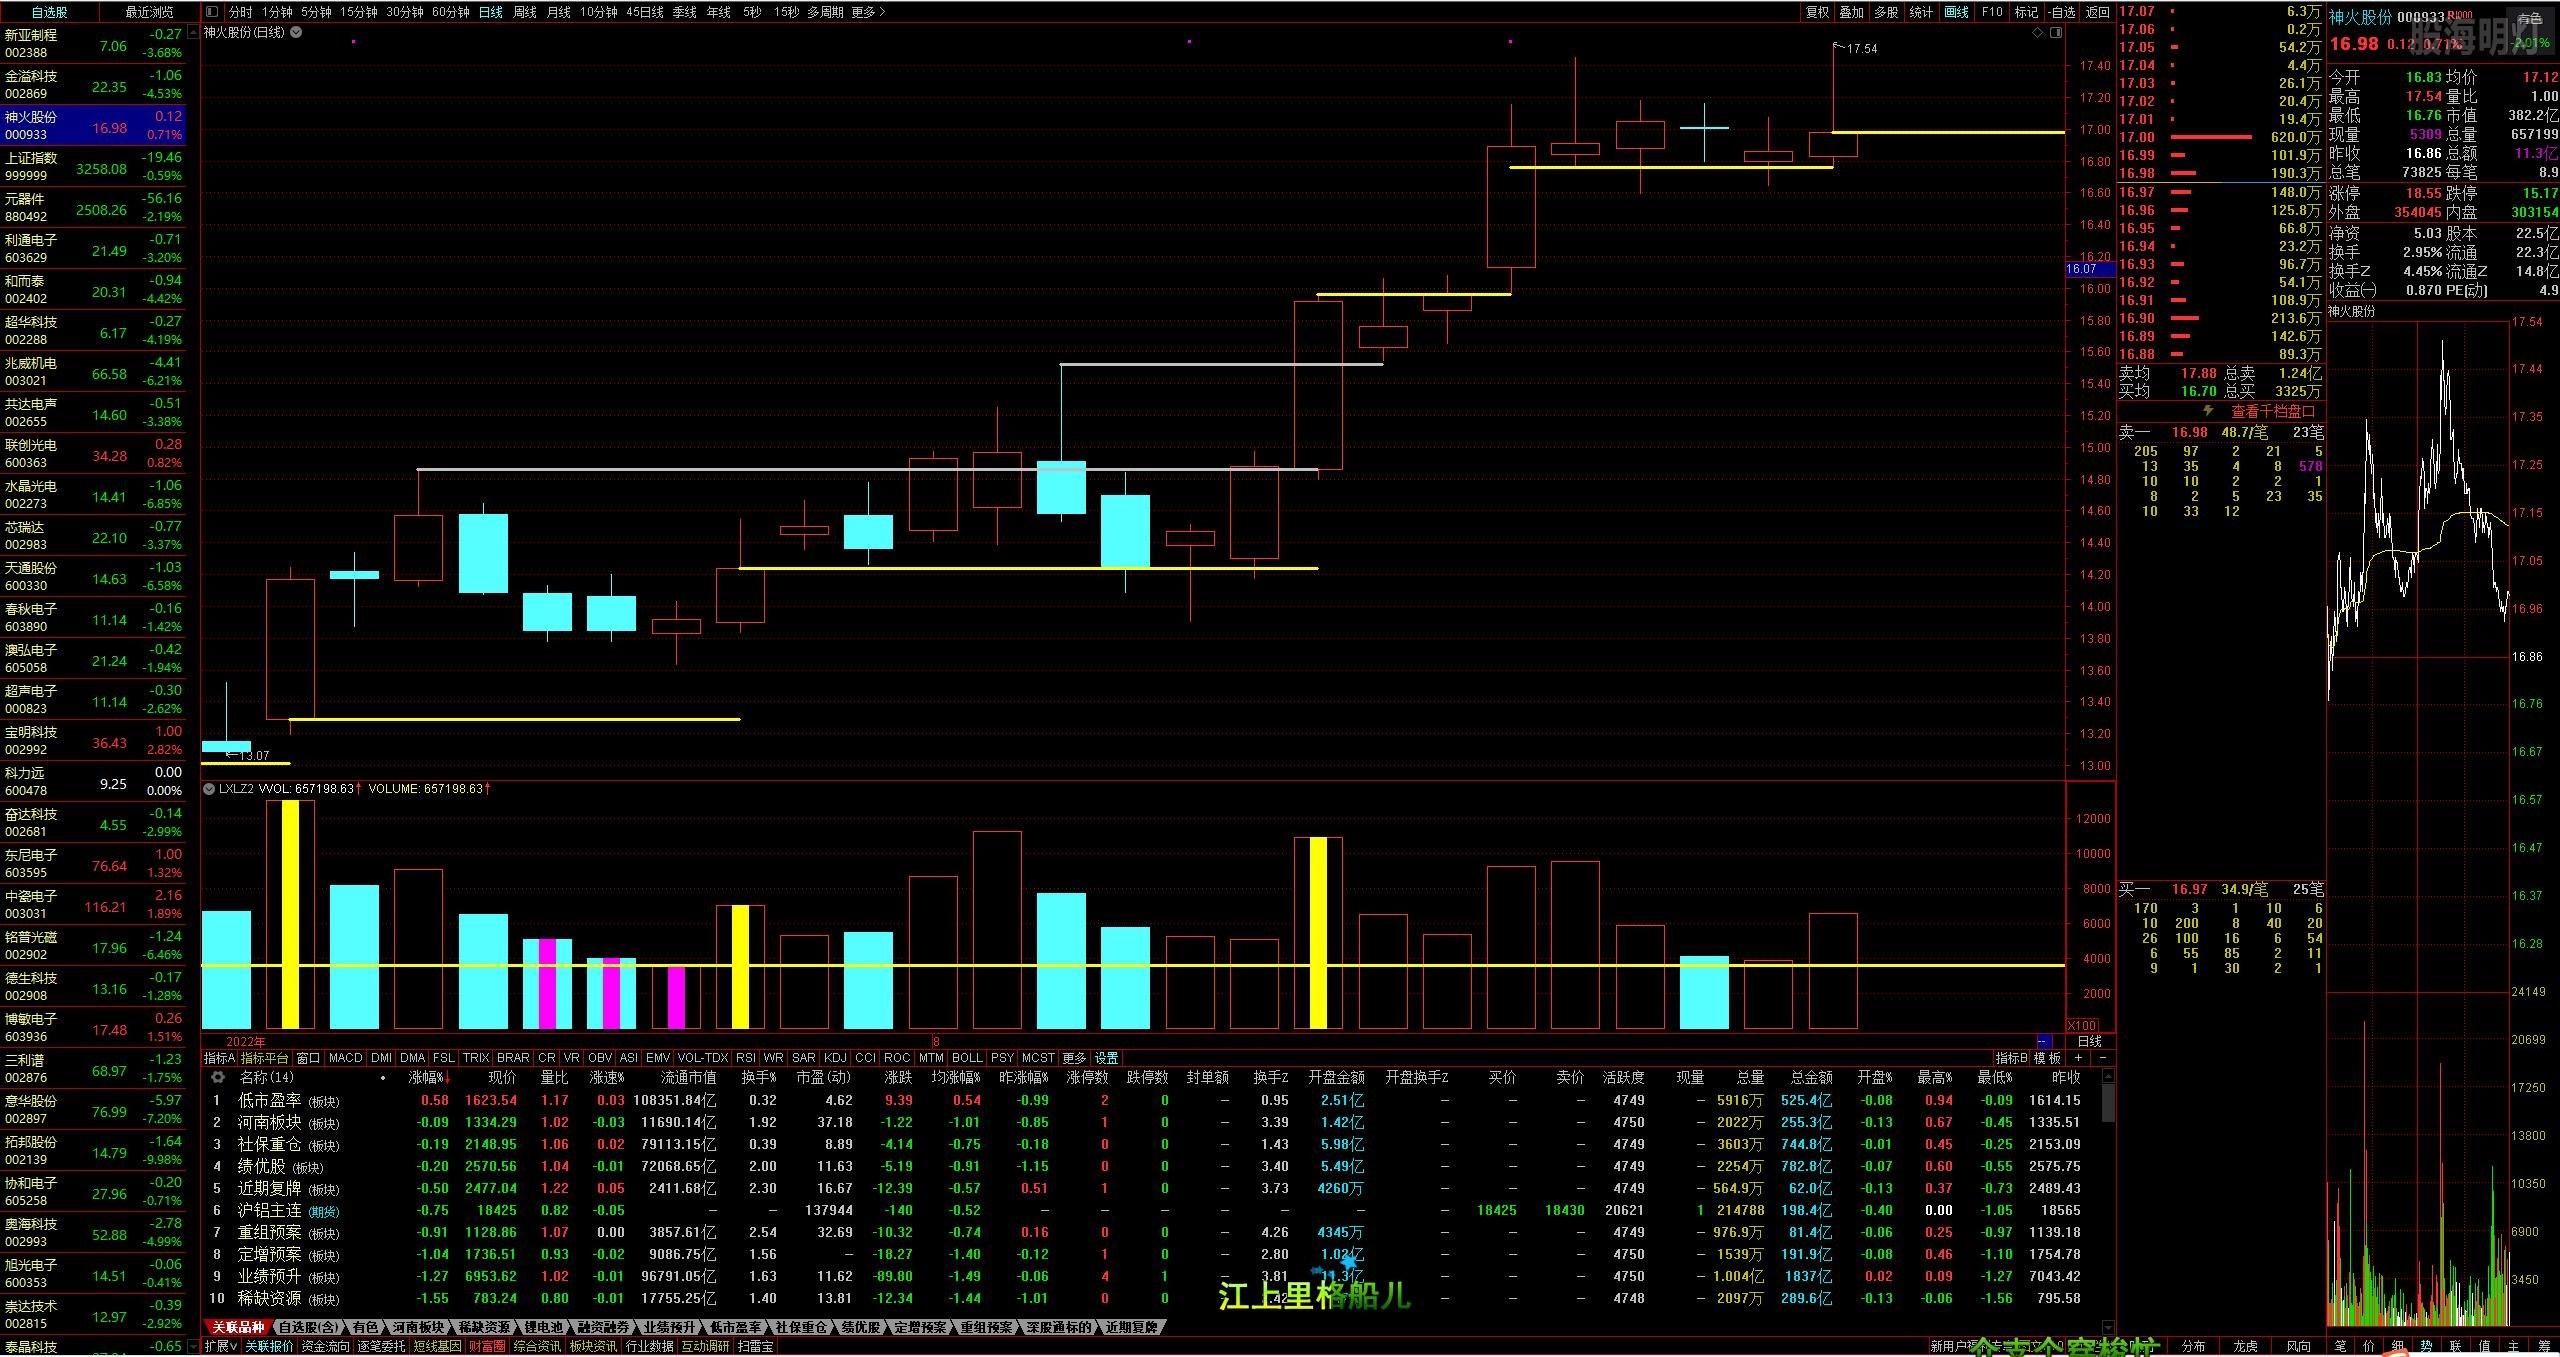The image size is (2560, 1357).
Task: Click the 日线 label below the volume pane
Action: tap(2089, 1041)
